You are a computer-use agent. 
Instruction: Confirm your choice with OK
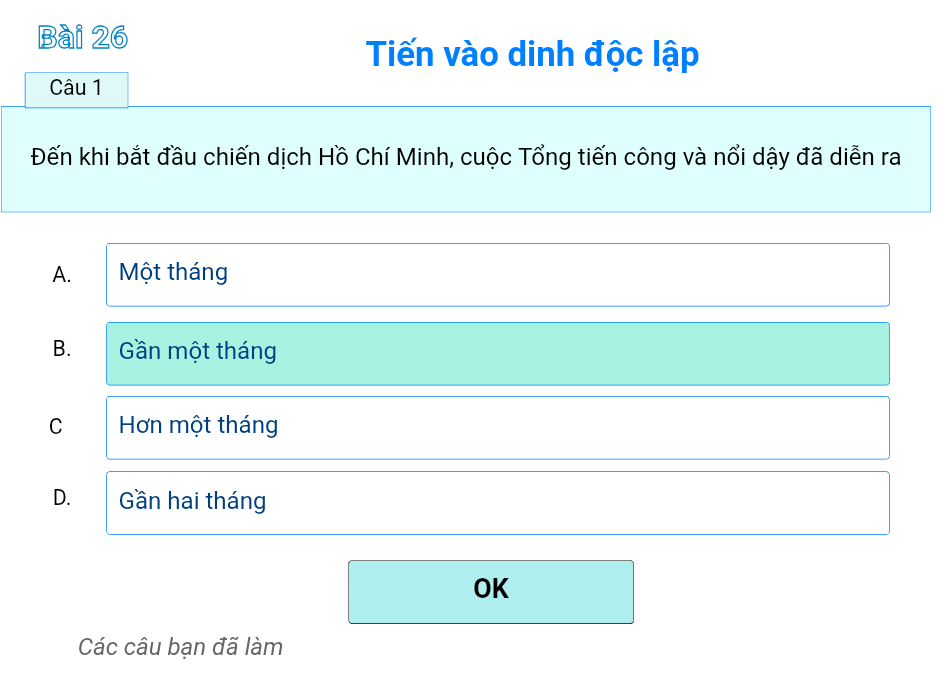click(x=490, y=590)
